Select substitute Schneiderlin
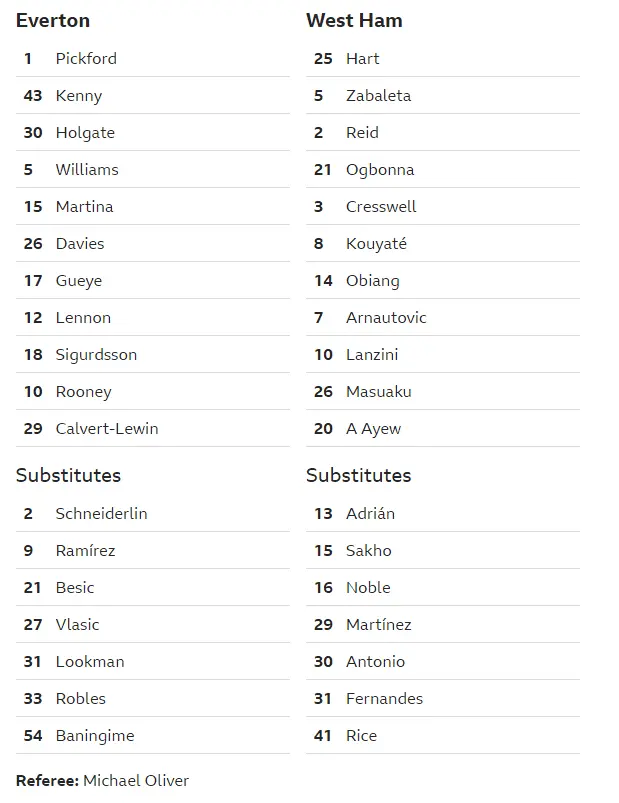Screen dimensions: 619x803 click(x=101, y=514)
